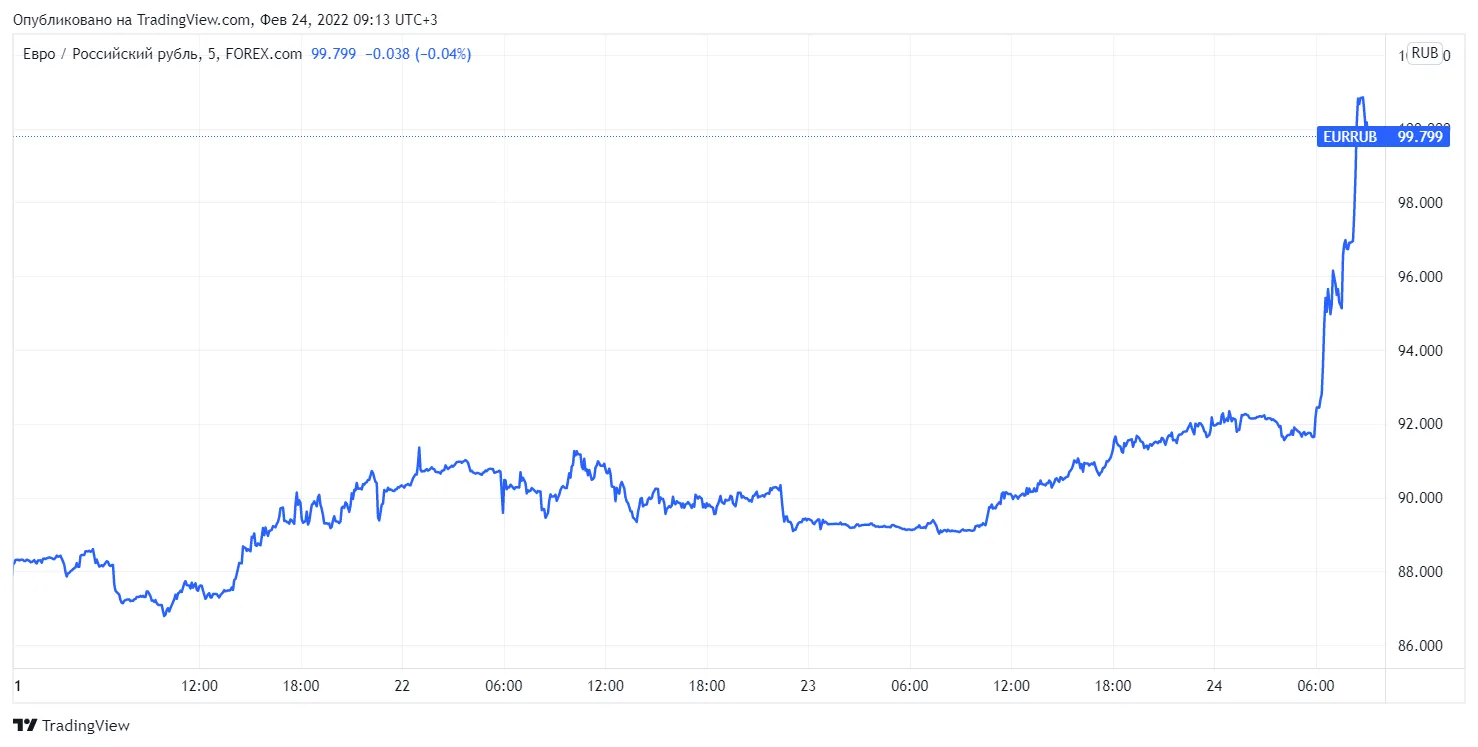The image size is (1478, 747).
Task: Click the date marker 1 on the time axis
Action: pos(17,686)
